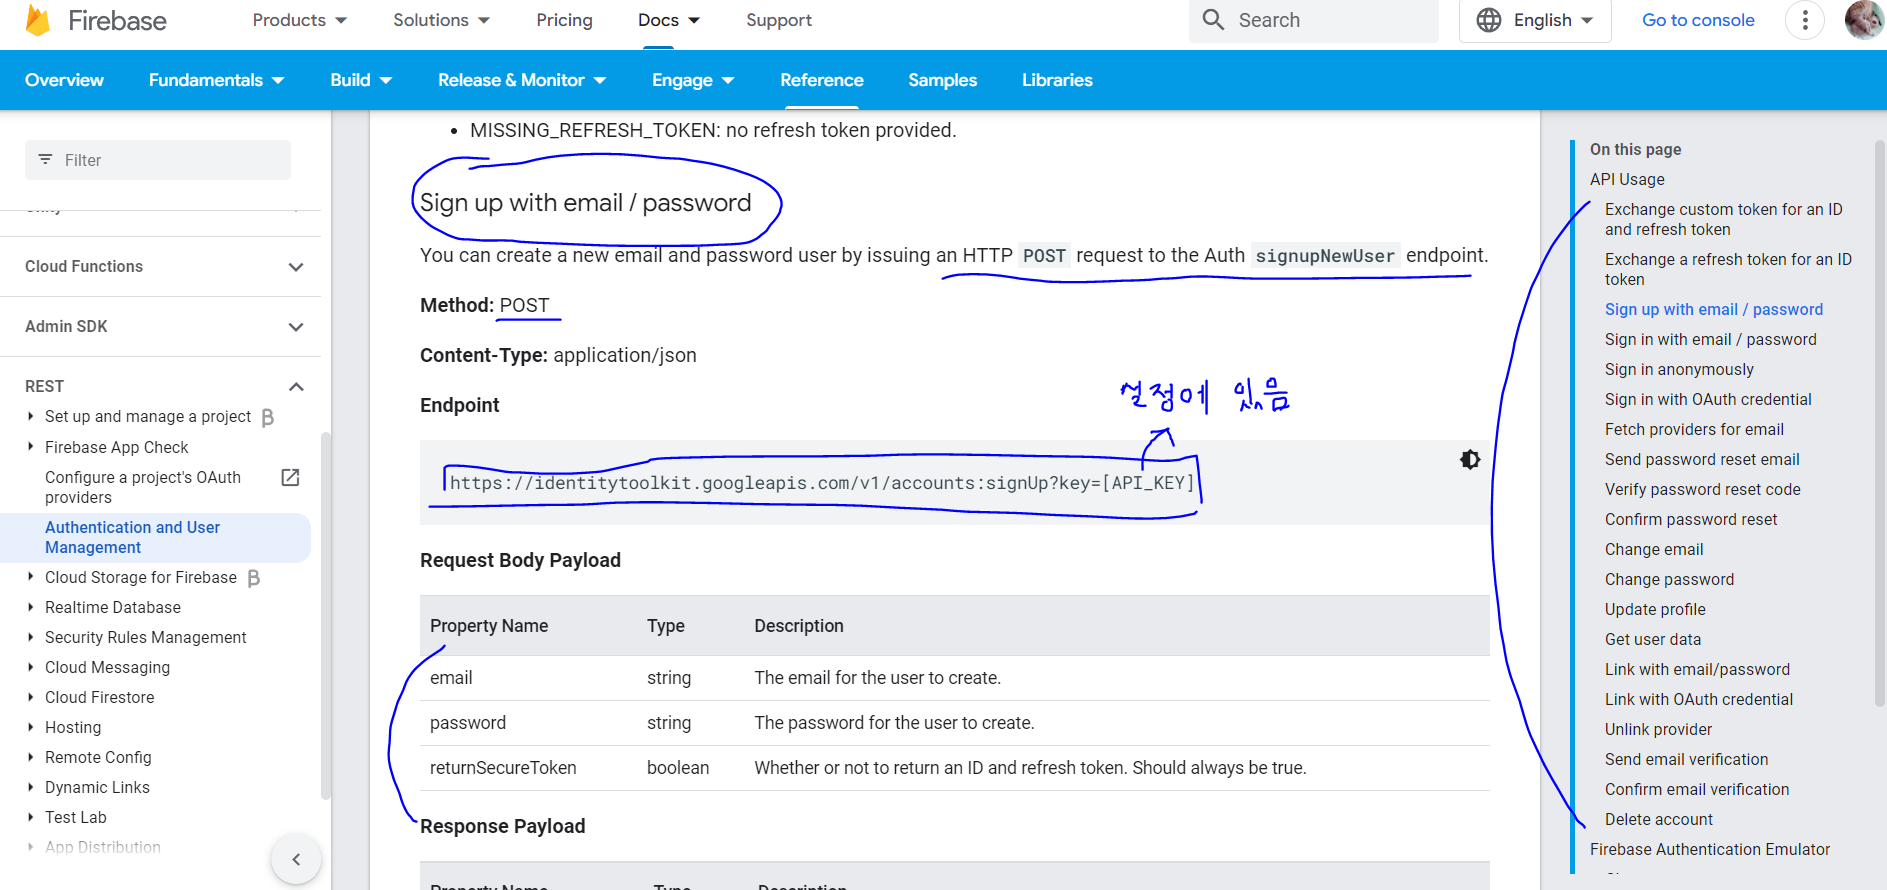Image resolution: width=1887 pixels, height=890 pixels.
Task: Expand Cloud Firestore item
Action: [x=30, y=697]
